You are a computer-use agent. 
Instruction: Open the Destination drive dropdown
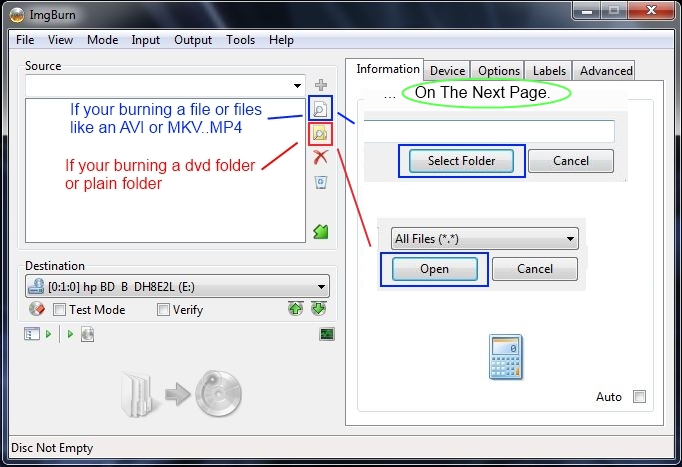[321, 287]
